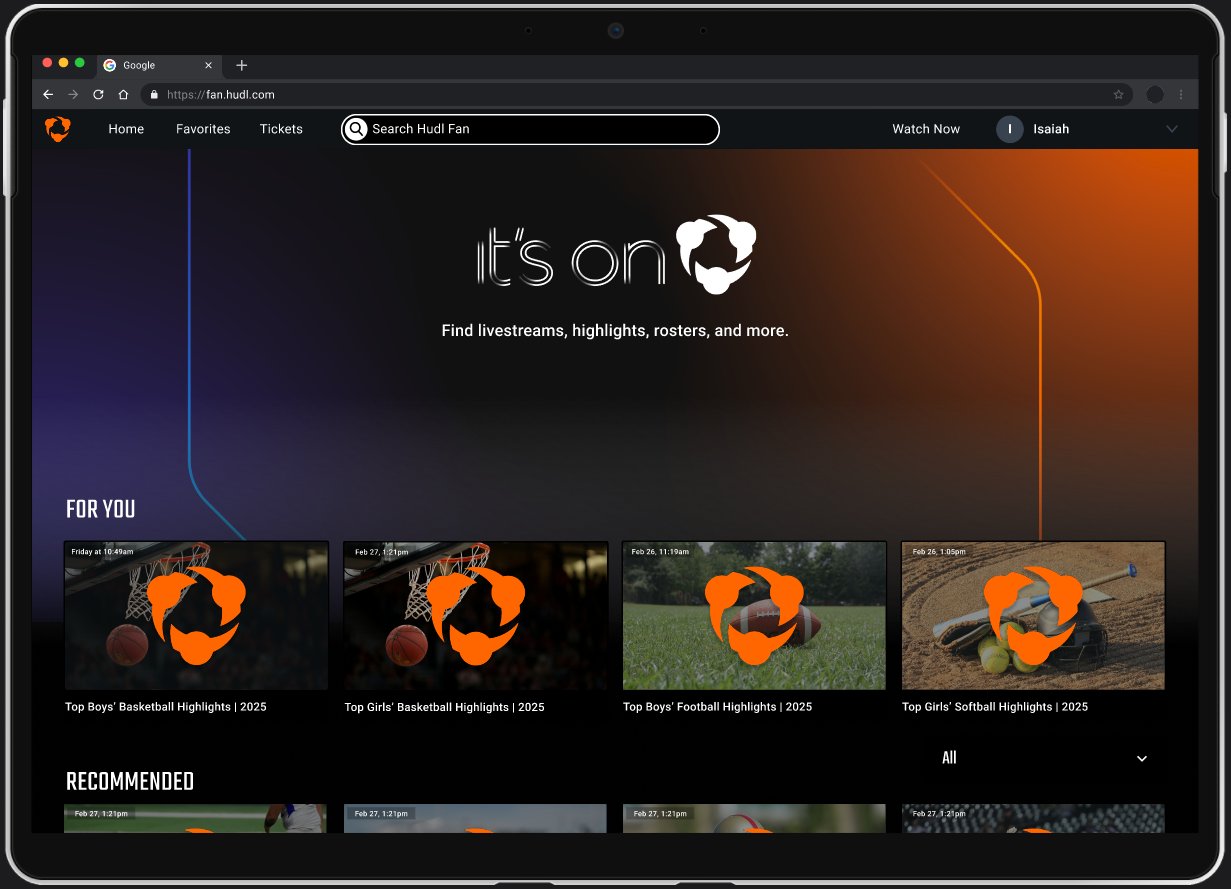Screen dimensions: 1231x889
Task: Click the browser forward arrow
Action: [73, 94]
